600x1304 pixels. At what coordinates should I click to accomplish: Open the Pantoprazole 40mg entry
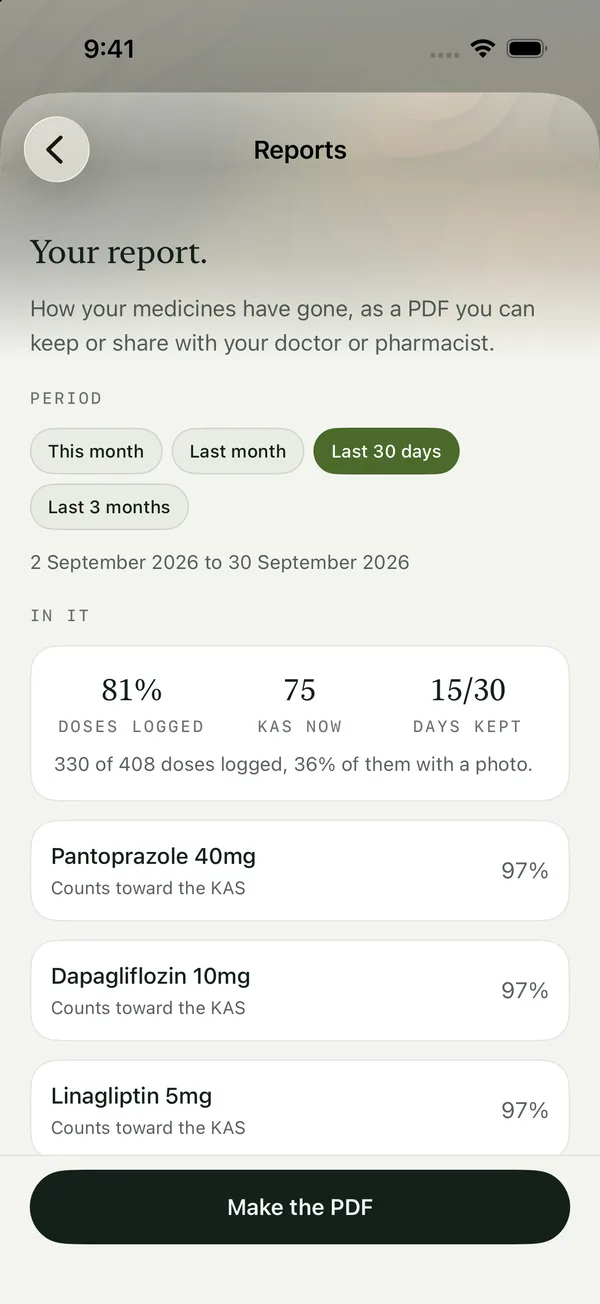(300, 871)
